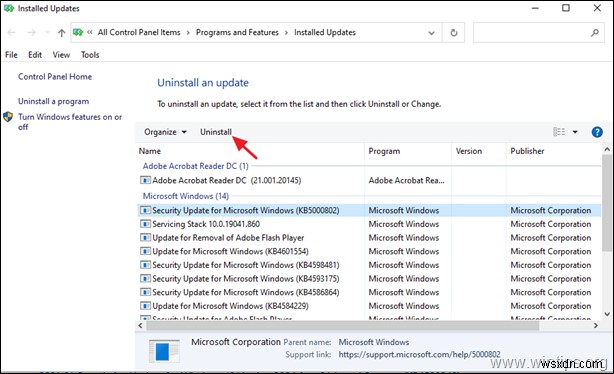
Task: Select Security Update KB5000802 row
Action: (x=369, y=210)
